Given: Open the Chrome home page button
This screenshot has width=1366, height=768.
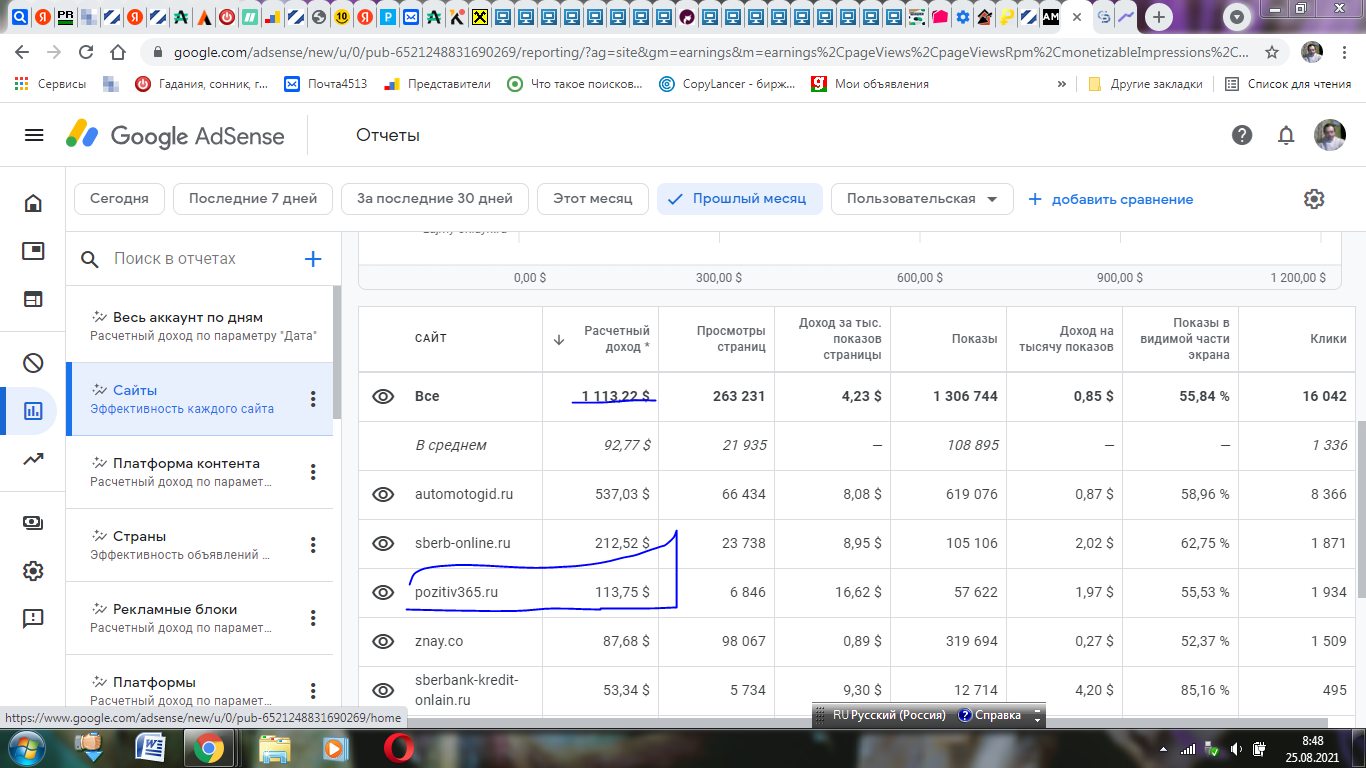Looking at the screenshot, I should (118, 52).
